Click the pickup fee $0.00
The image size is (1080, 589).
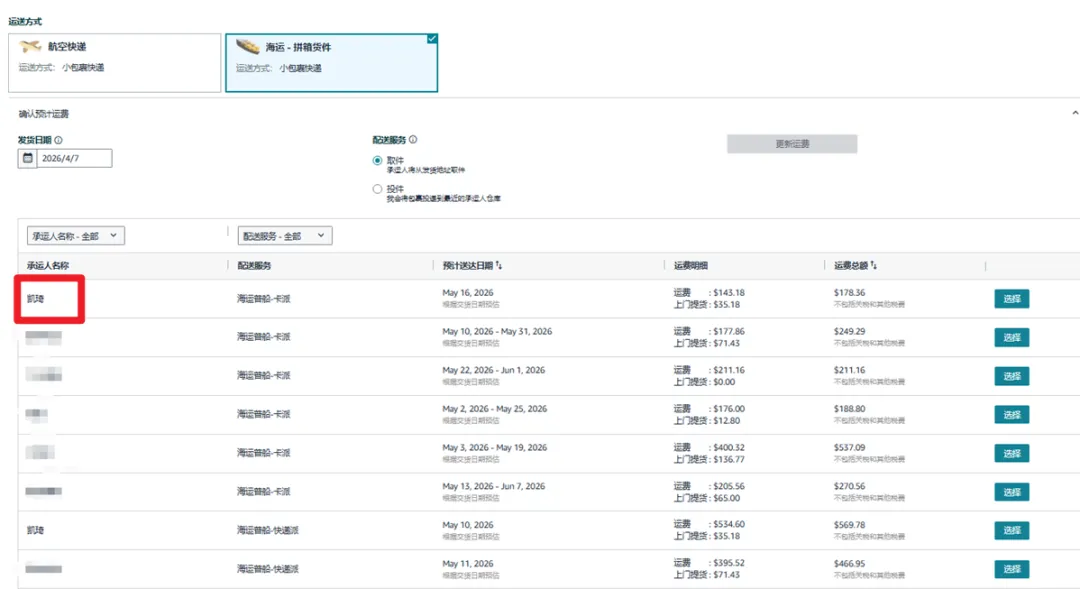click(724, 382)
